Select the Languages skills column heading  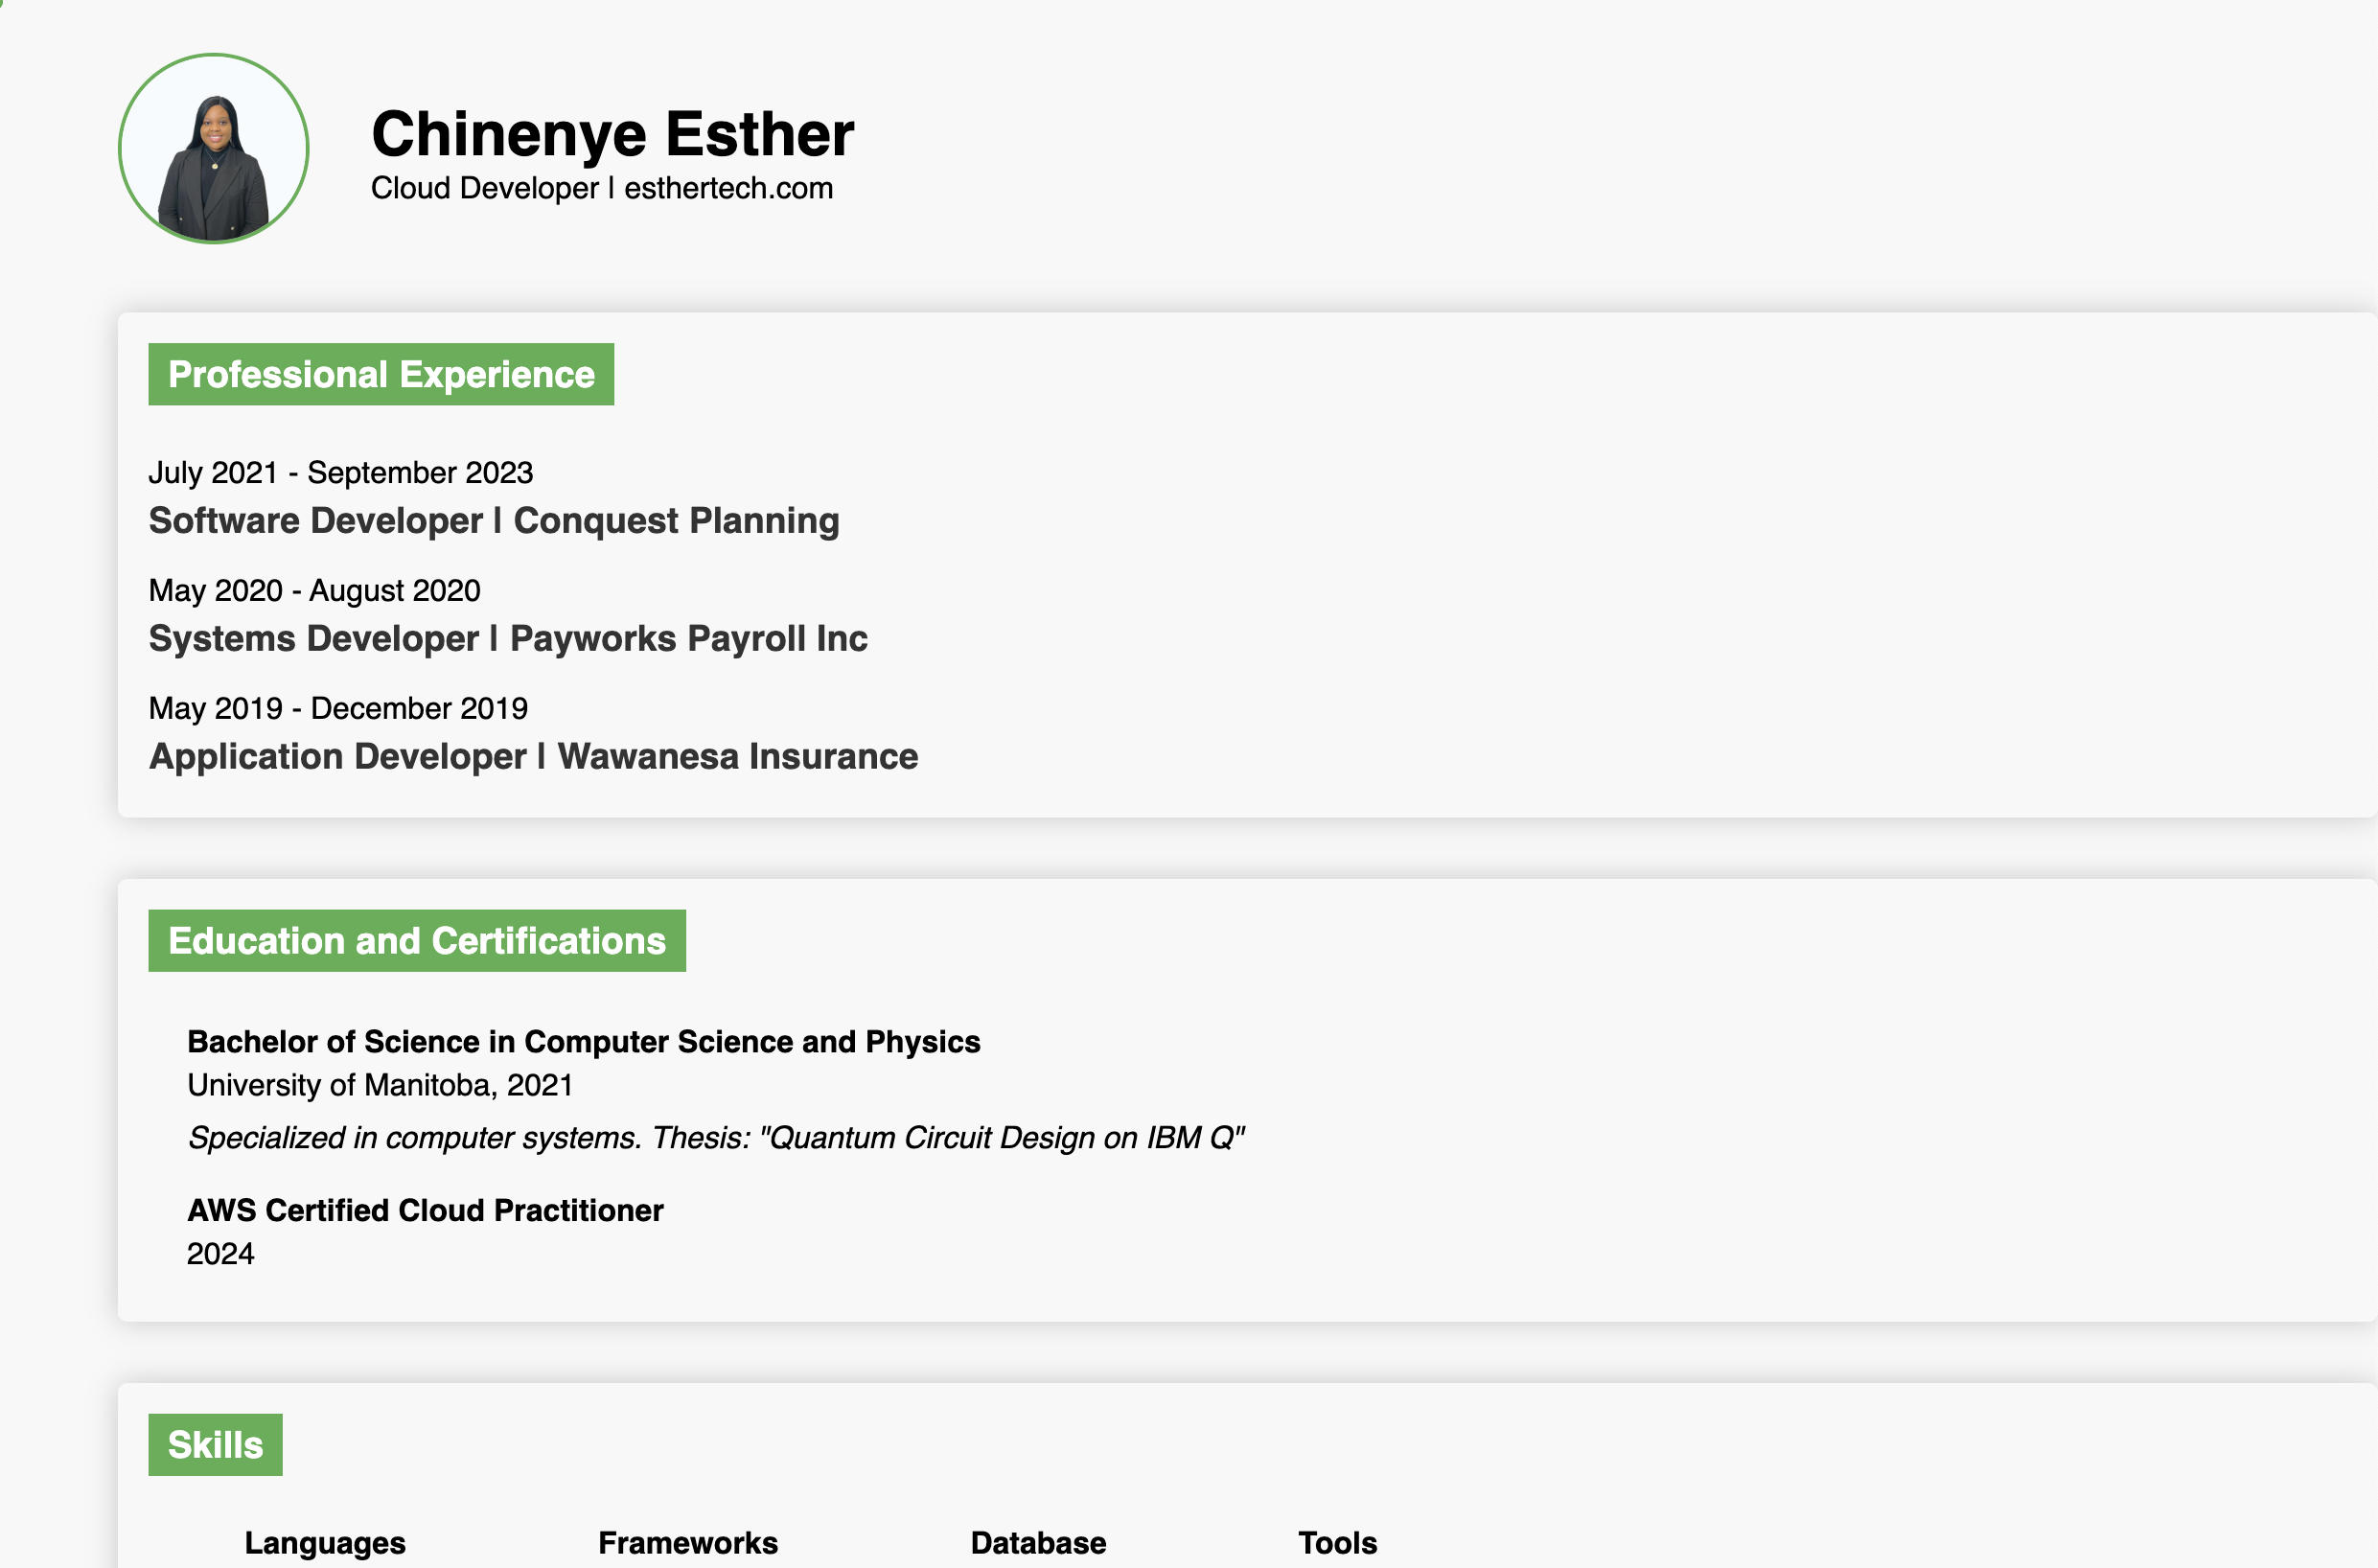[x=325, y=1542]
